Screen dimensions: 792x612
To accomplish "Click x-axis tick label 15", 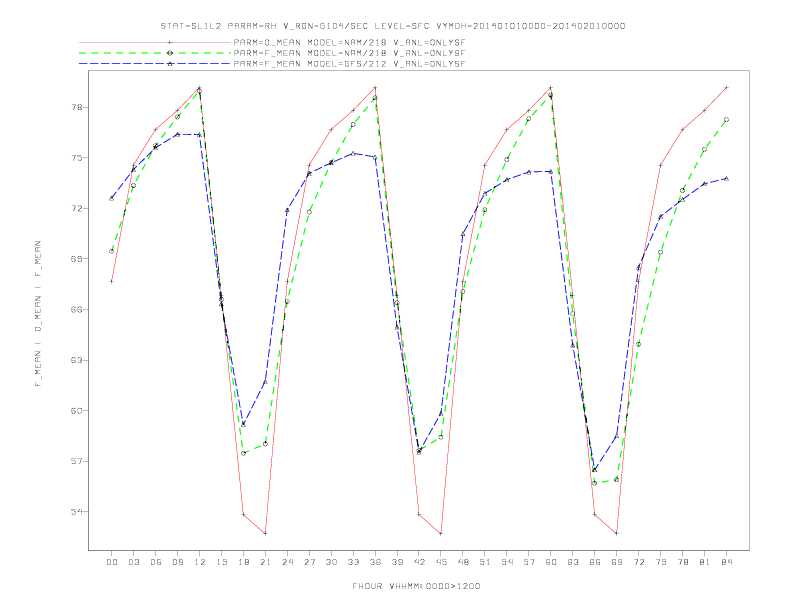I will coord(221,562).
